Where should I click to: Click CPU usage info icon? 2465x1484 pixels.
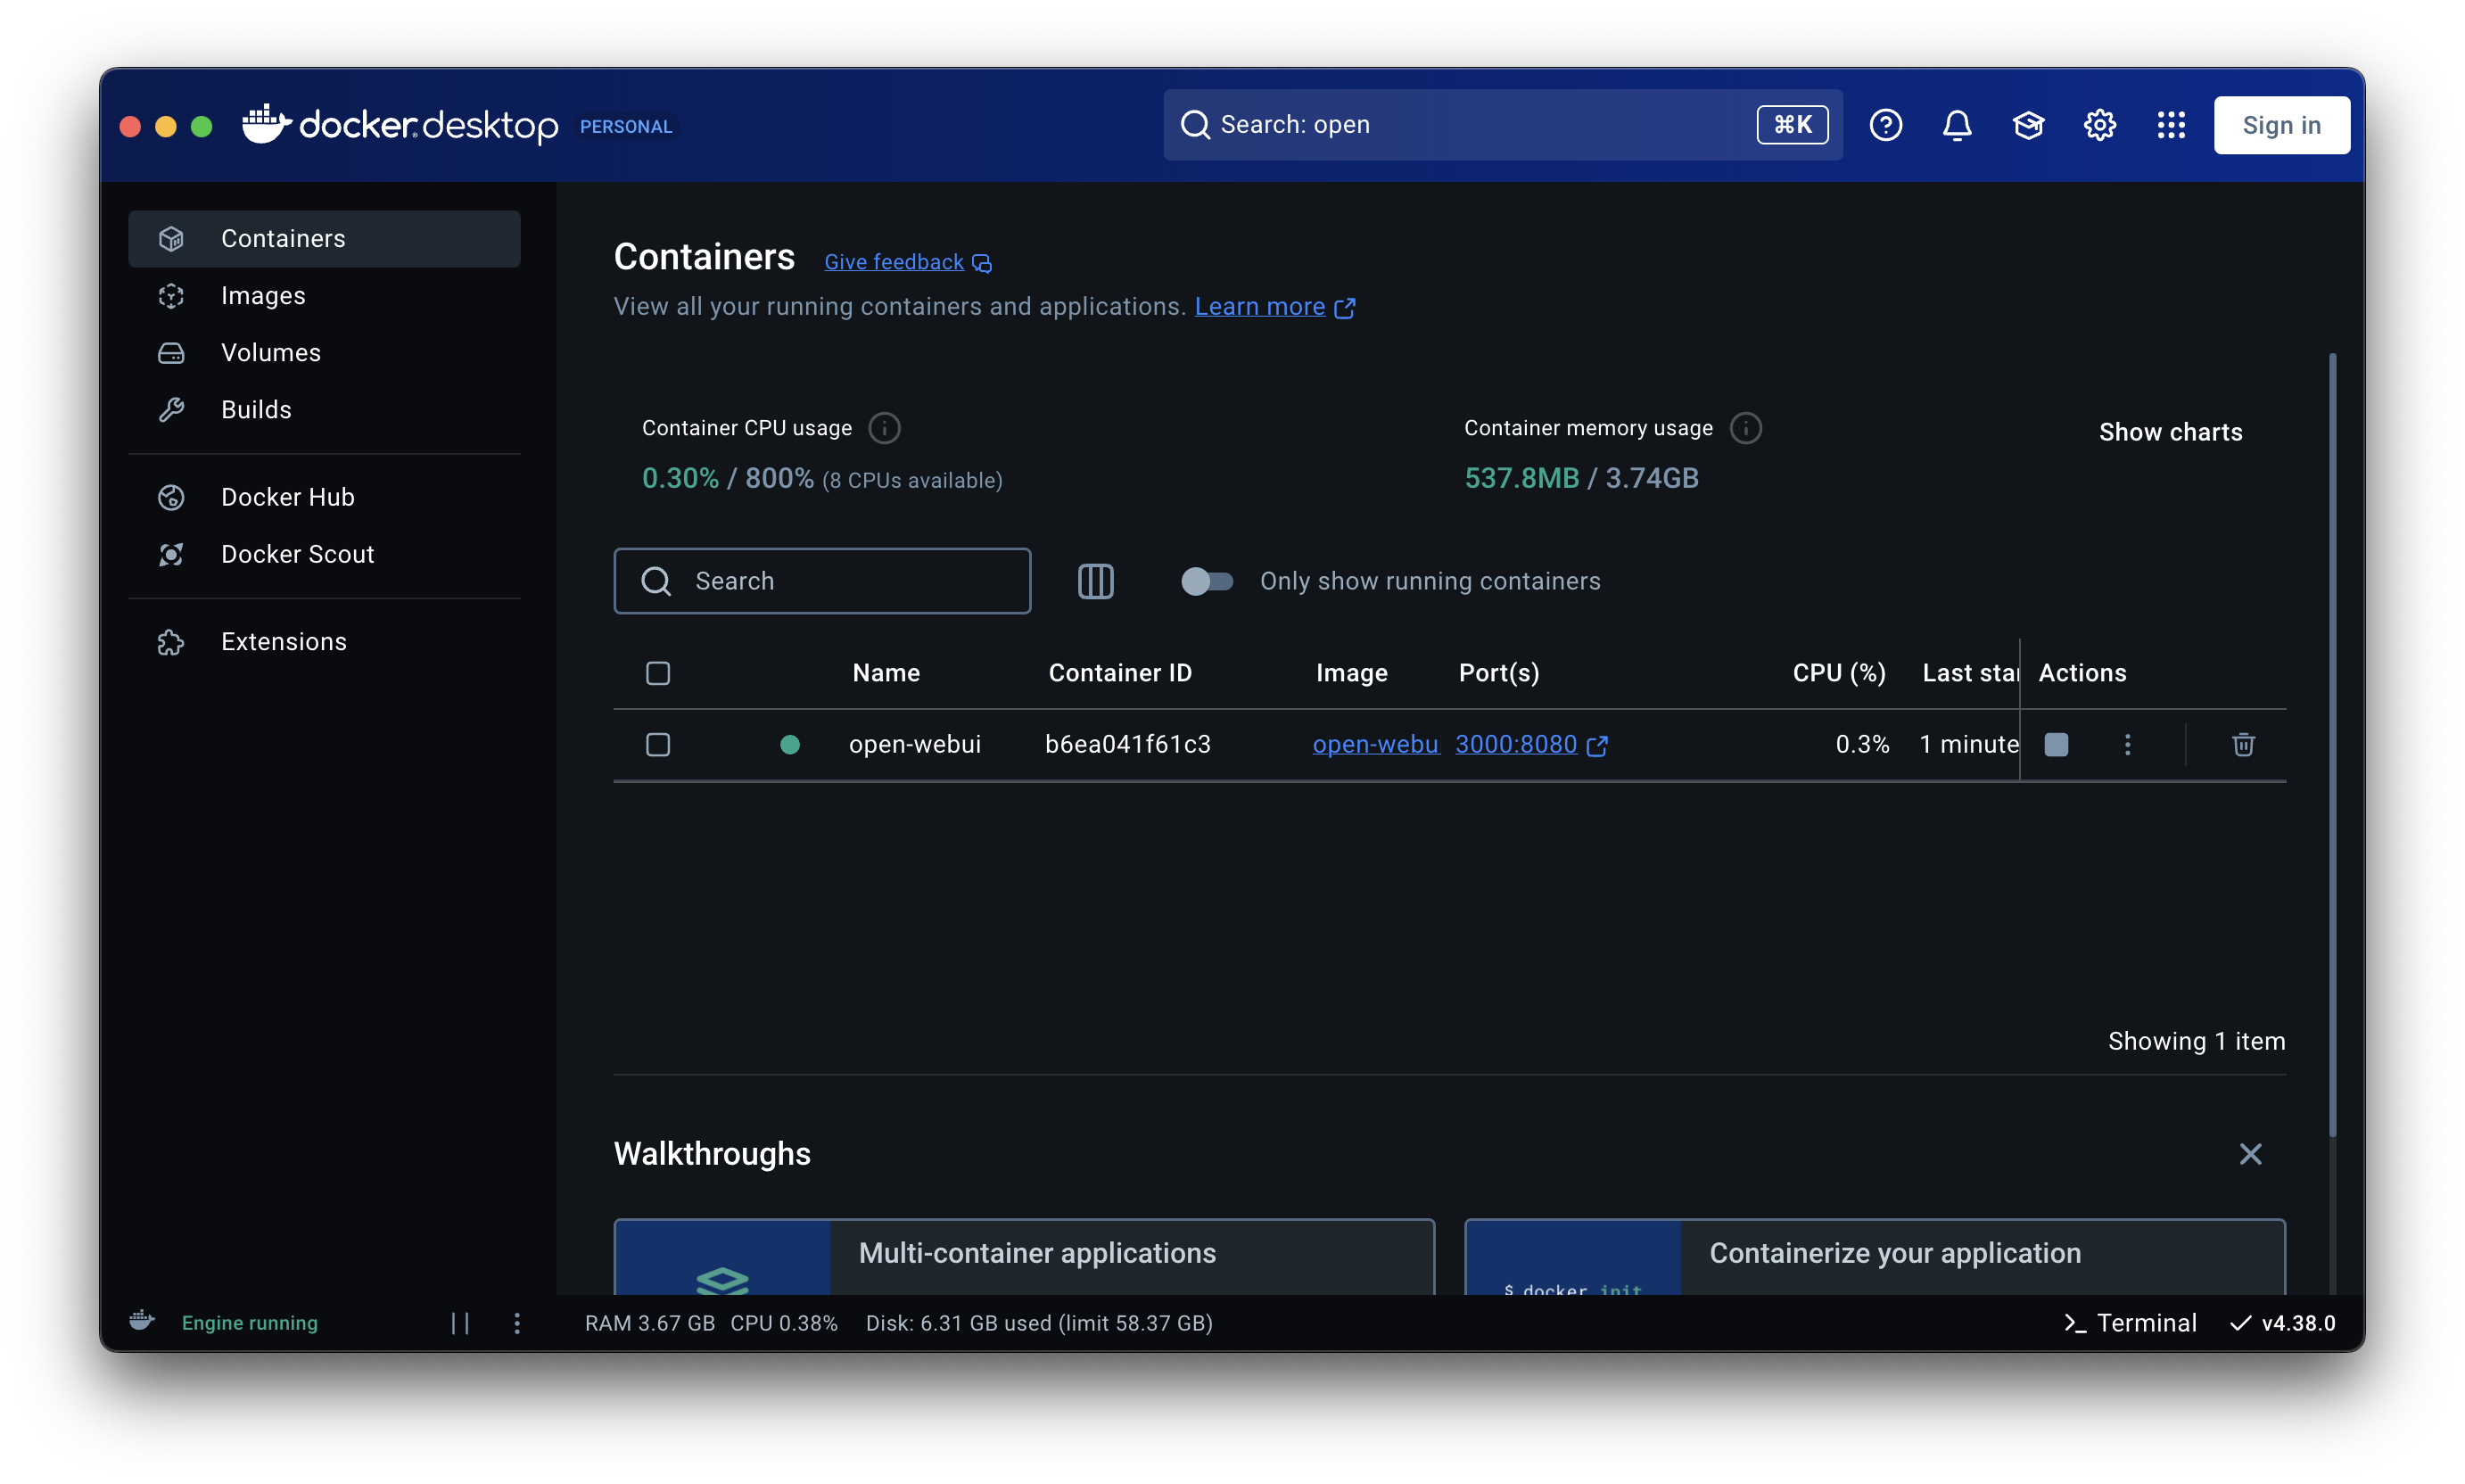884,428
